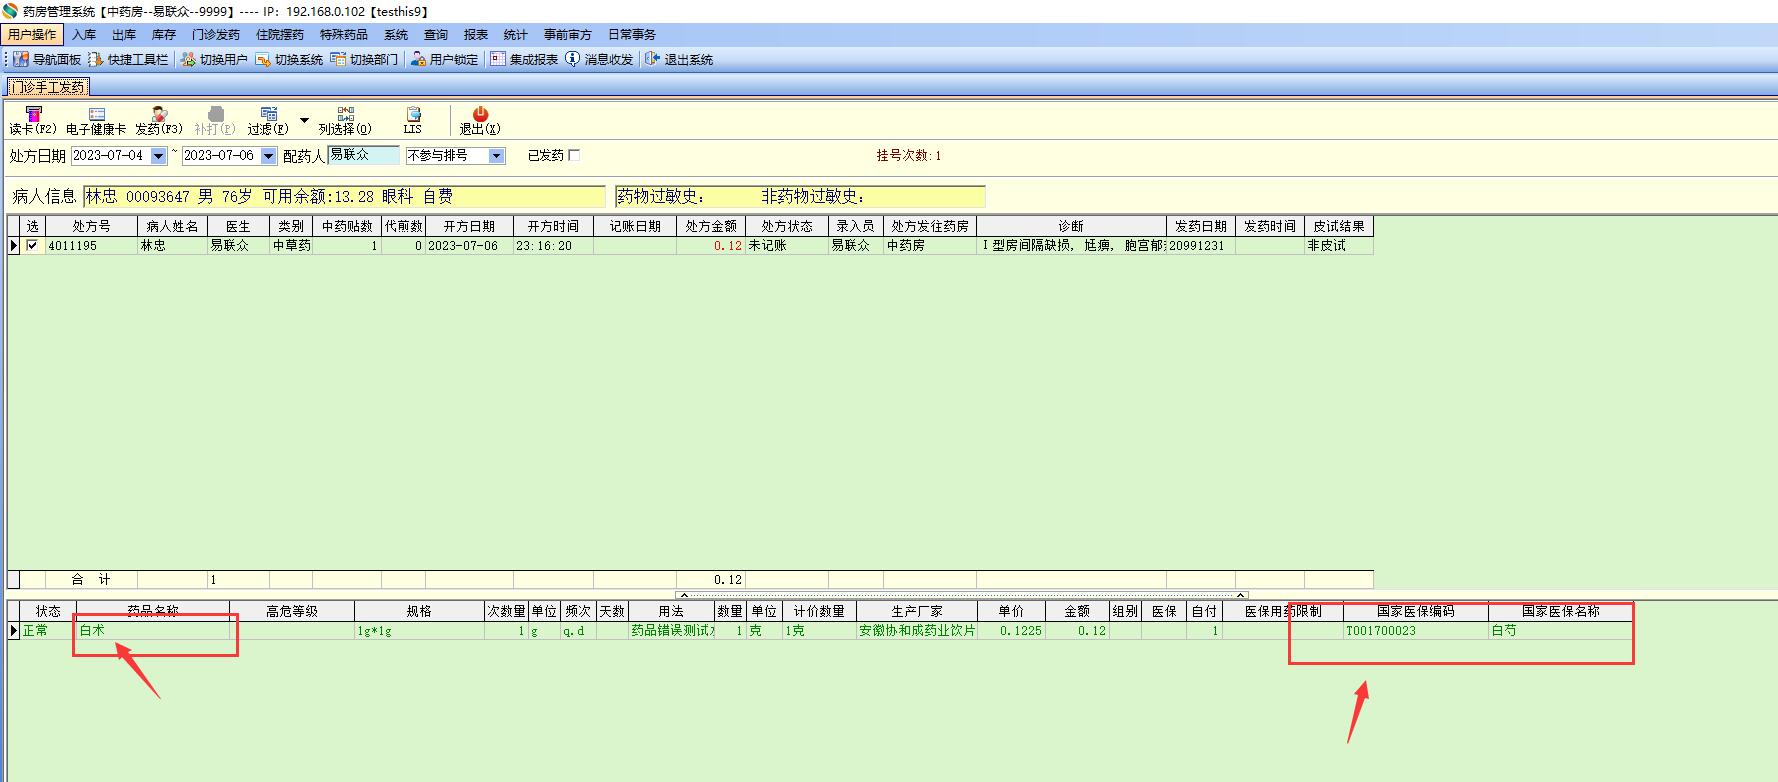This screenshot has width=1778, height=782.
Task: Apply the 过滤(F) filter tool
Action: point(268,121)
